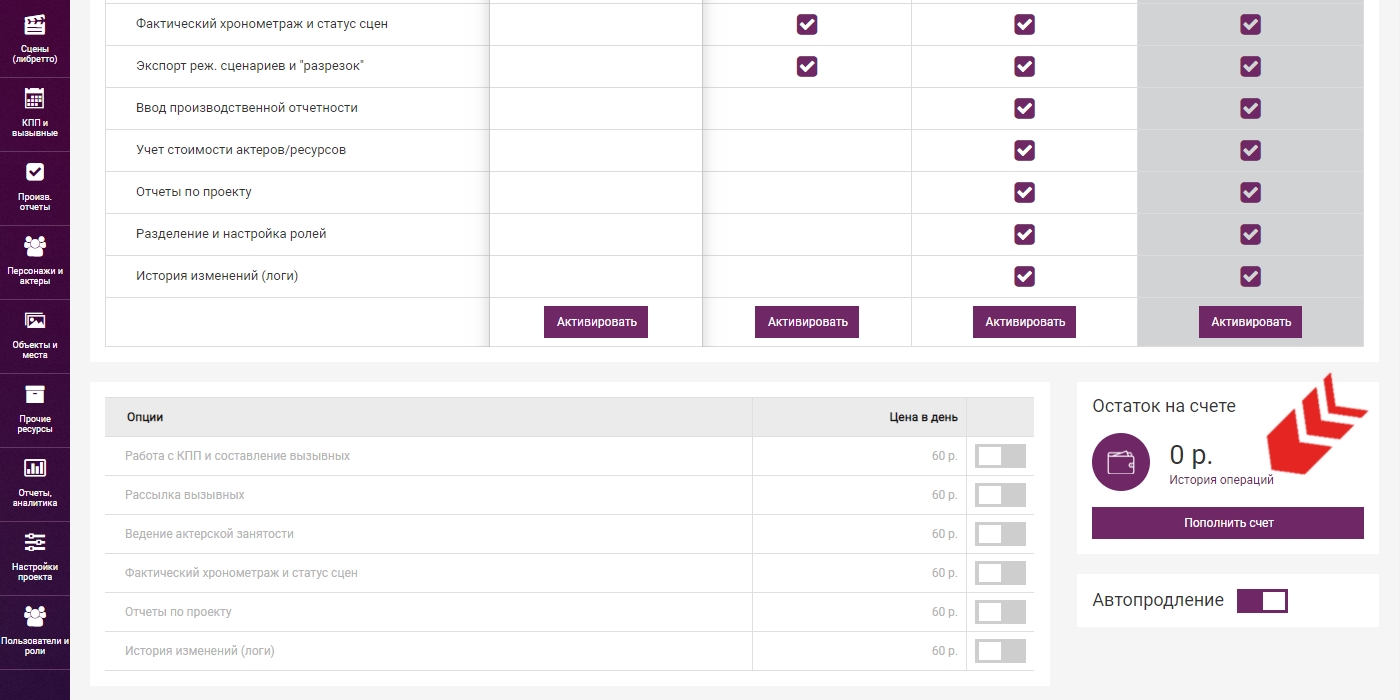
Task: Toggle white-column checkbox for Ввод производственной отчетности
Action: click(x=1024, y=108)
